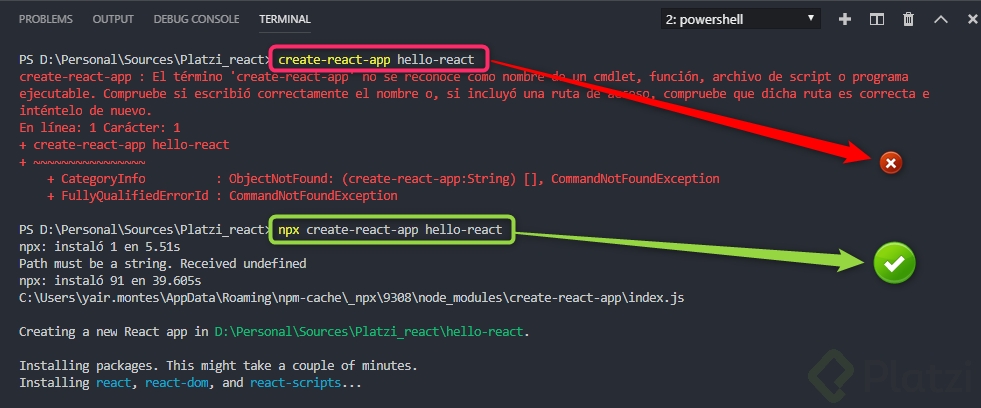981x408 pixels.
Task: Click the first 'PS D:\Personal\Sources\Platzi_react>' prompt
Action: tap(145, 60)
